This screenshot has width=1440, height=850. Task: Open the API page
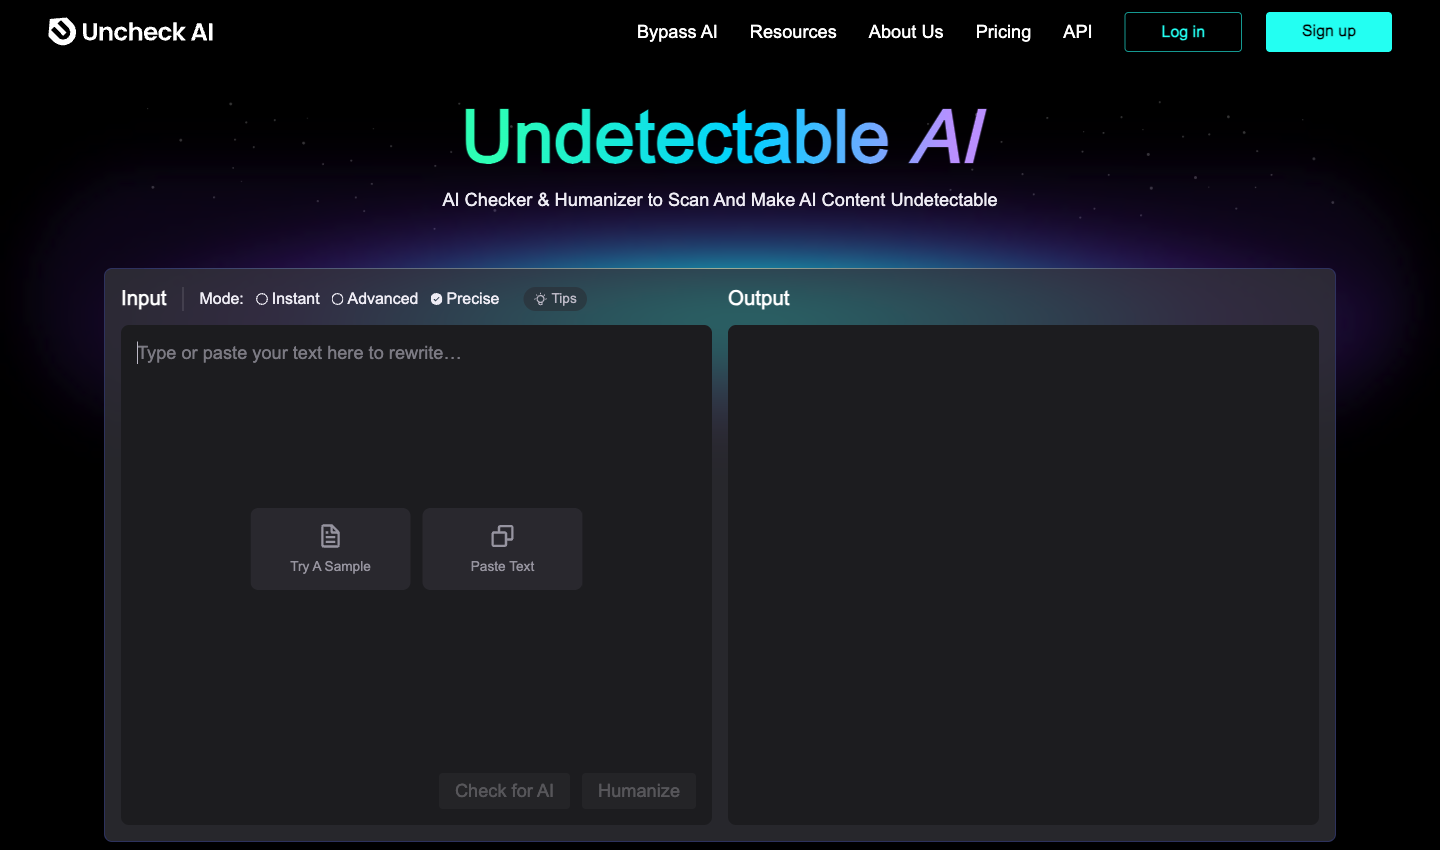(x=1077, y=32)
